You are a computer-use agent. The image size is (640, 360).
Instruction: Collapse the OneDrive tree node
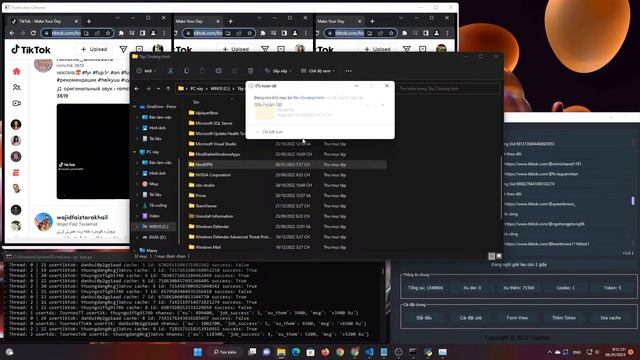coord(135,107)
